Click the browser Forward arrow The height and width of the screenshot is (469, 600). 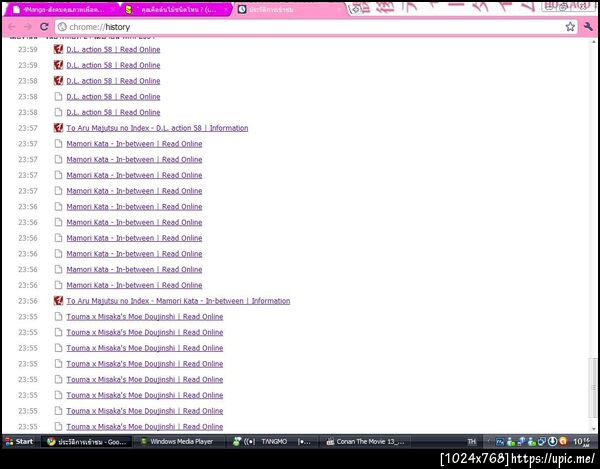pos(28,27)
